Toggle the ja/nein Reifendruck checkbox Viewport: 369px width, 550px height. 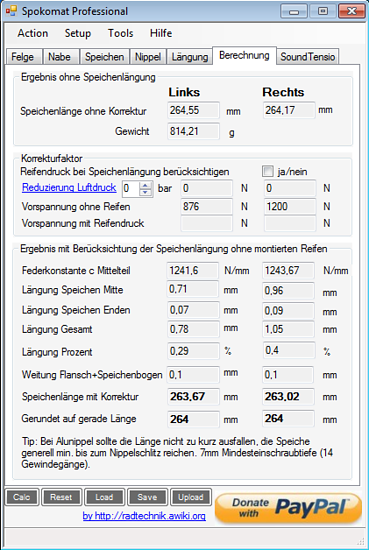[x=268, y=172]
